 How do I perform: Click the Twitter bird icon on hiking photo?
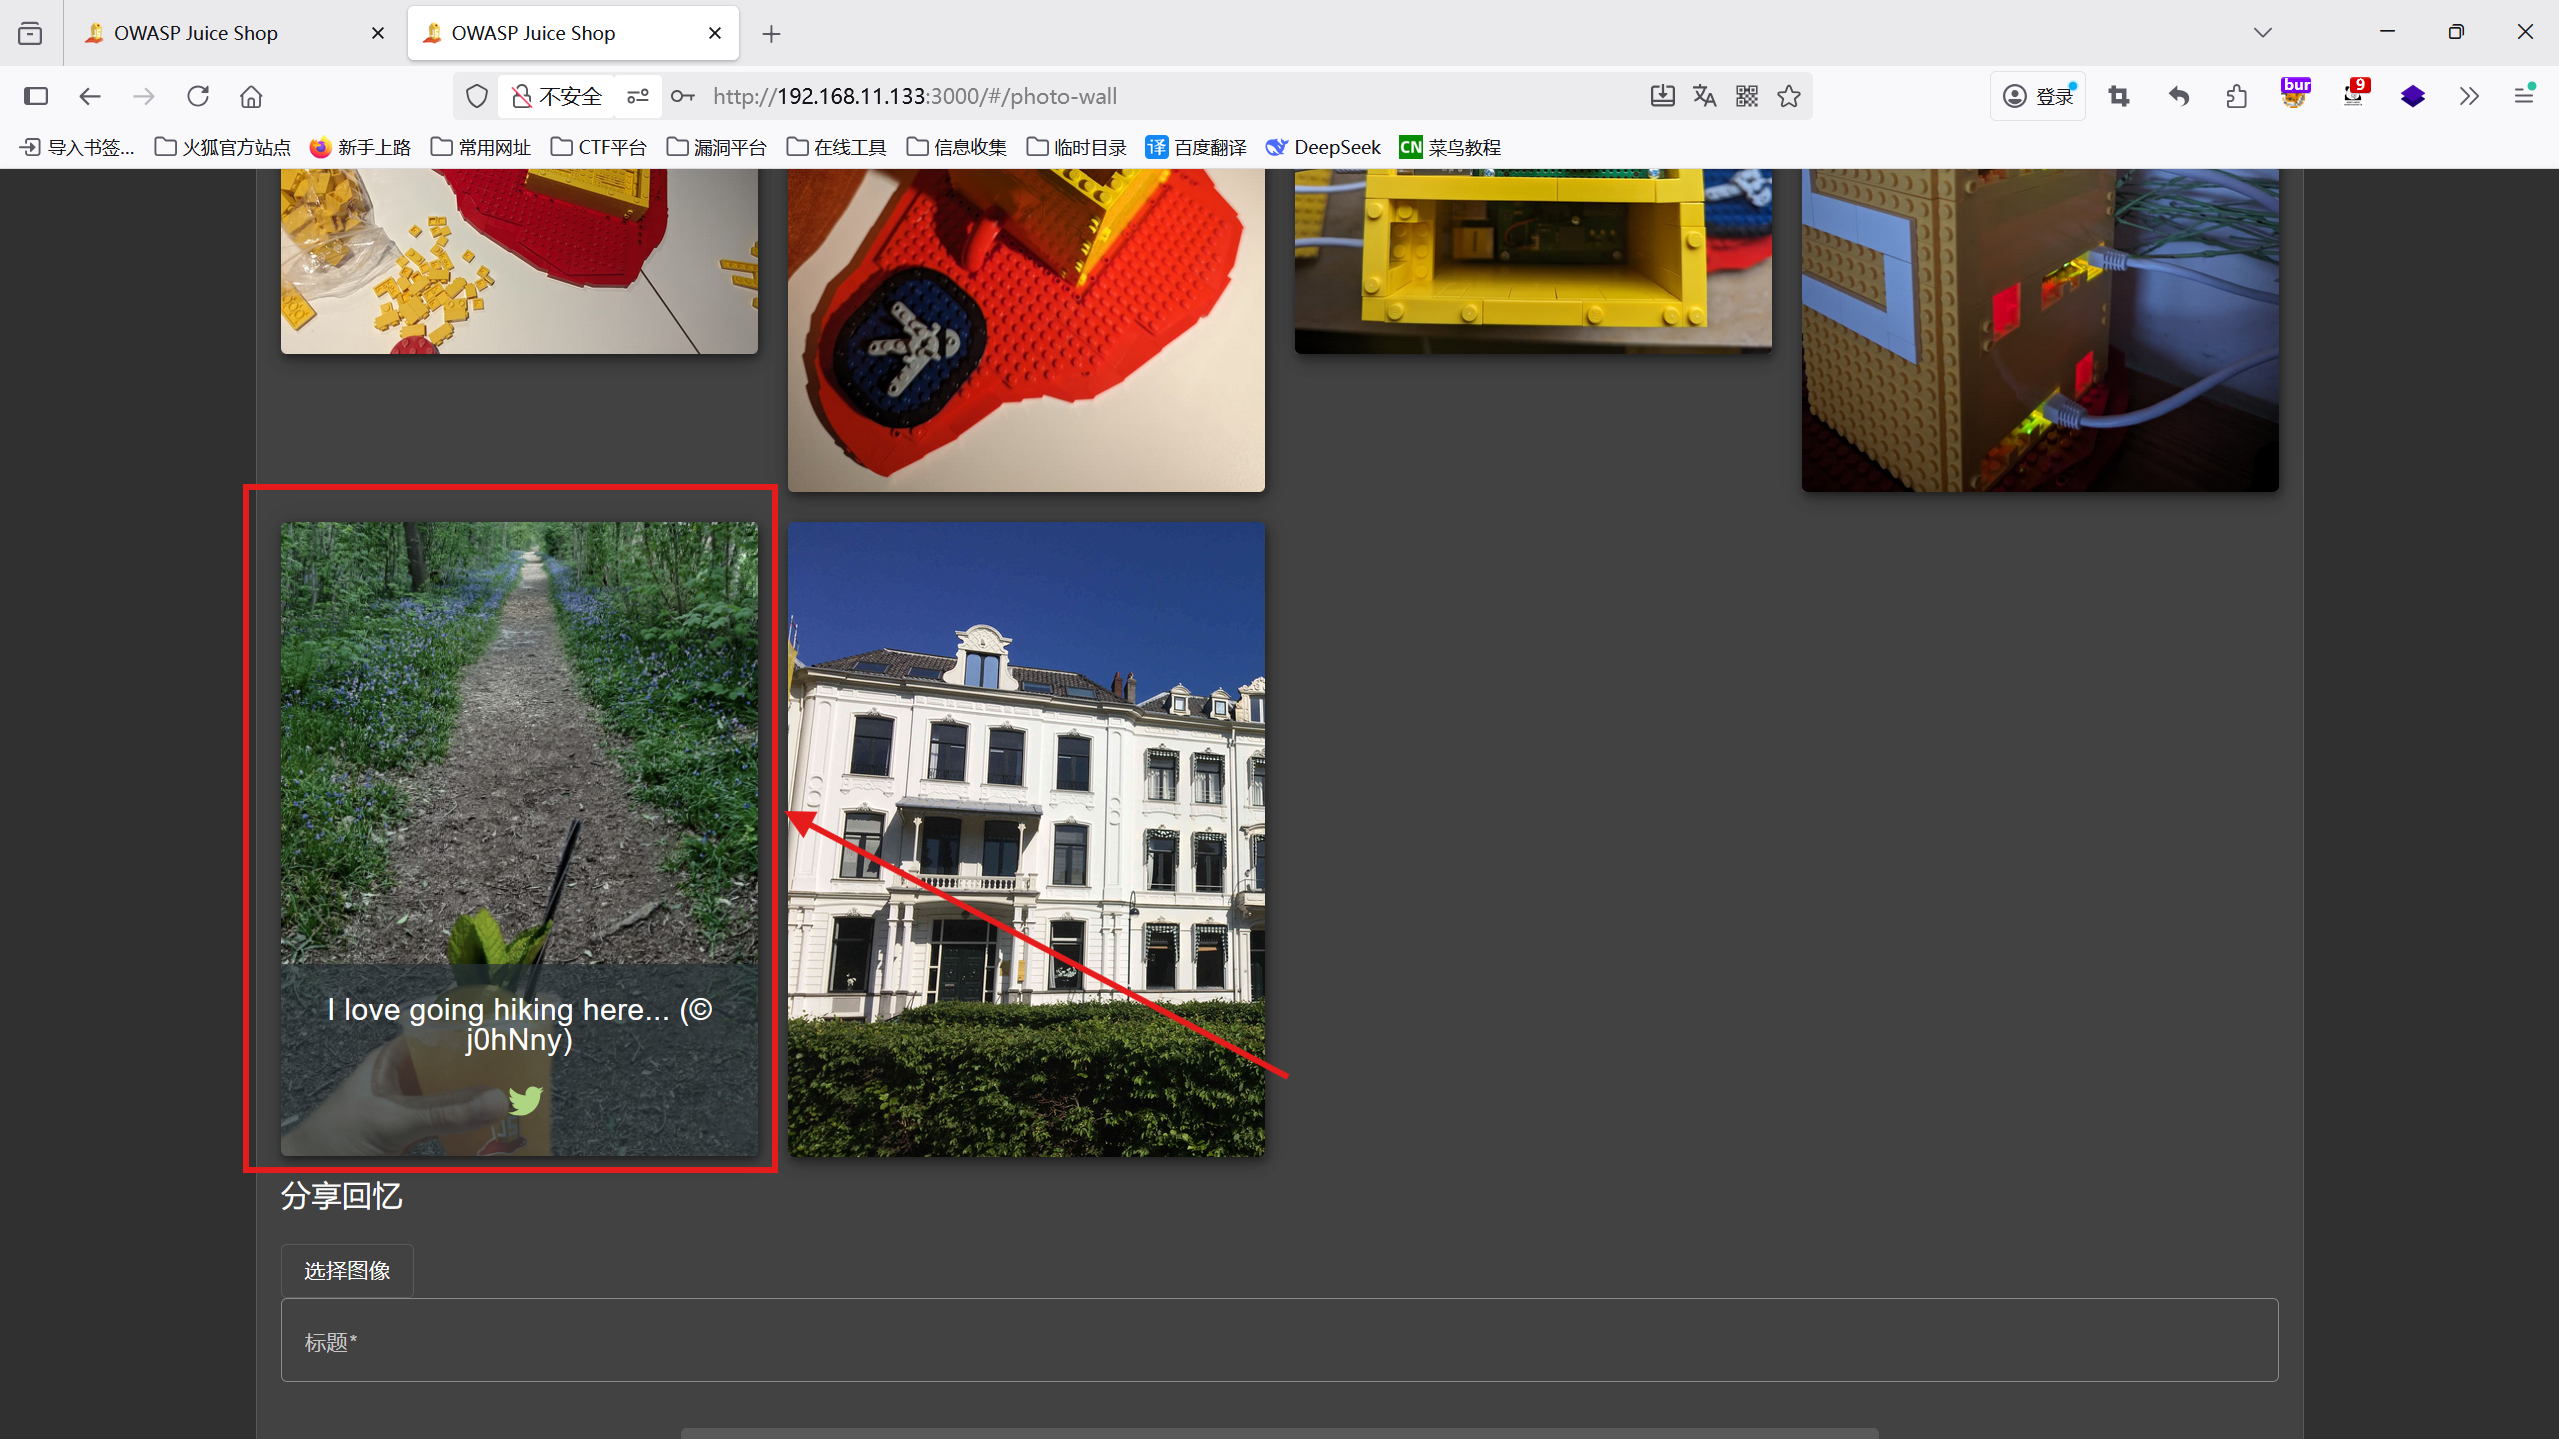point(524,1100)
